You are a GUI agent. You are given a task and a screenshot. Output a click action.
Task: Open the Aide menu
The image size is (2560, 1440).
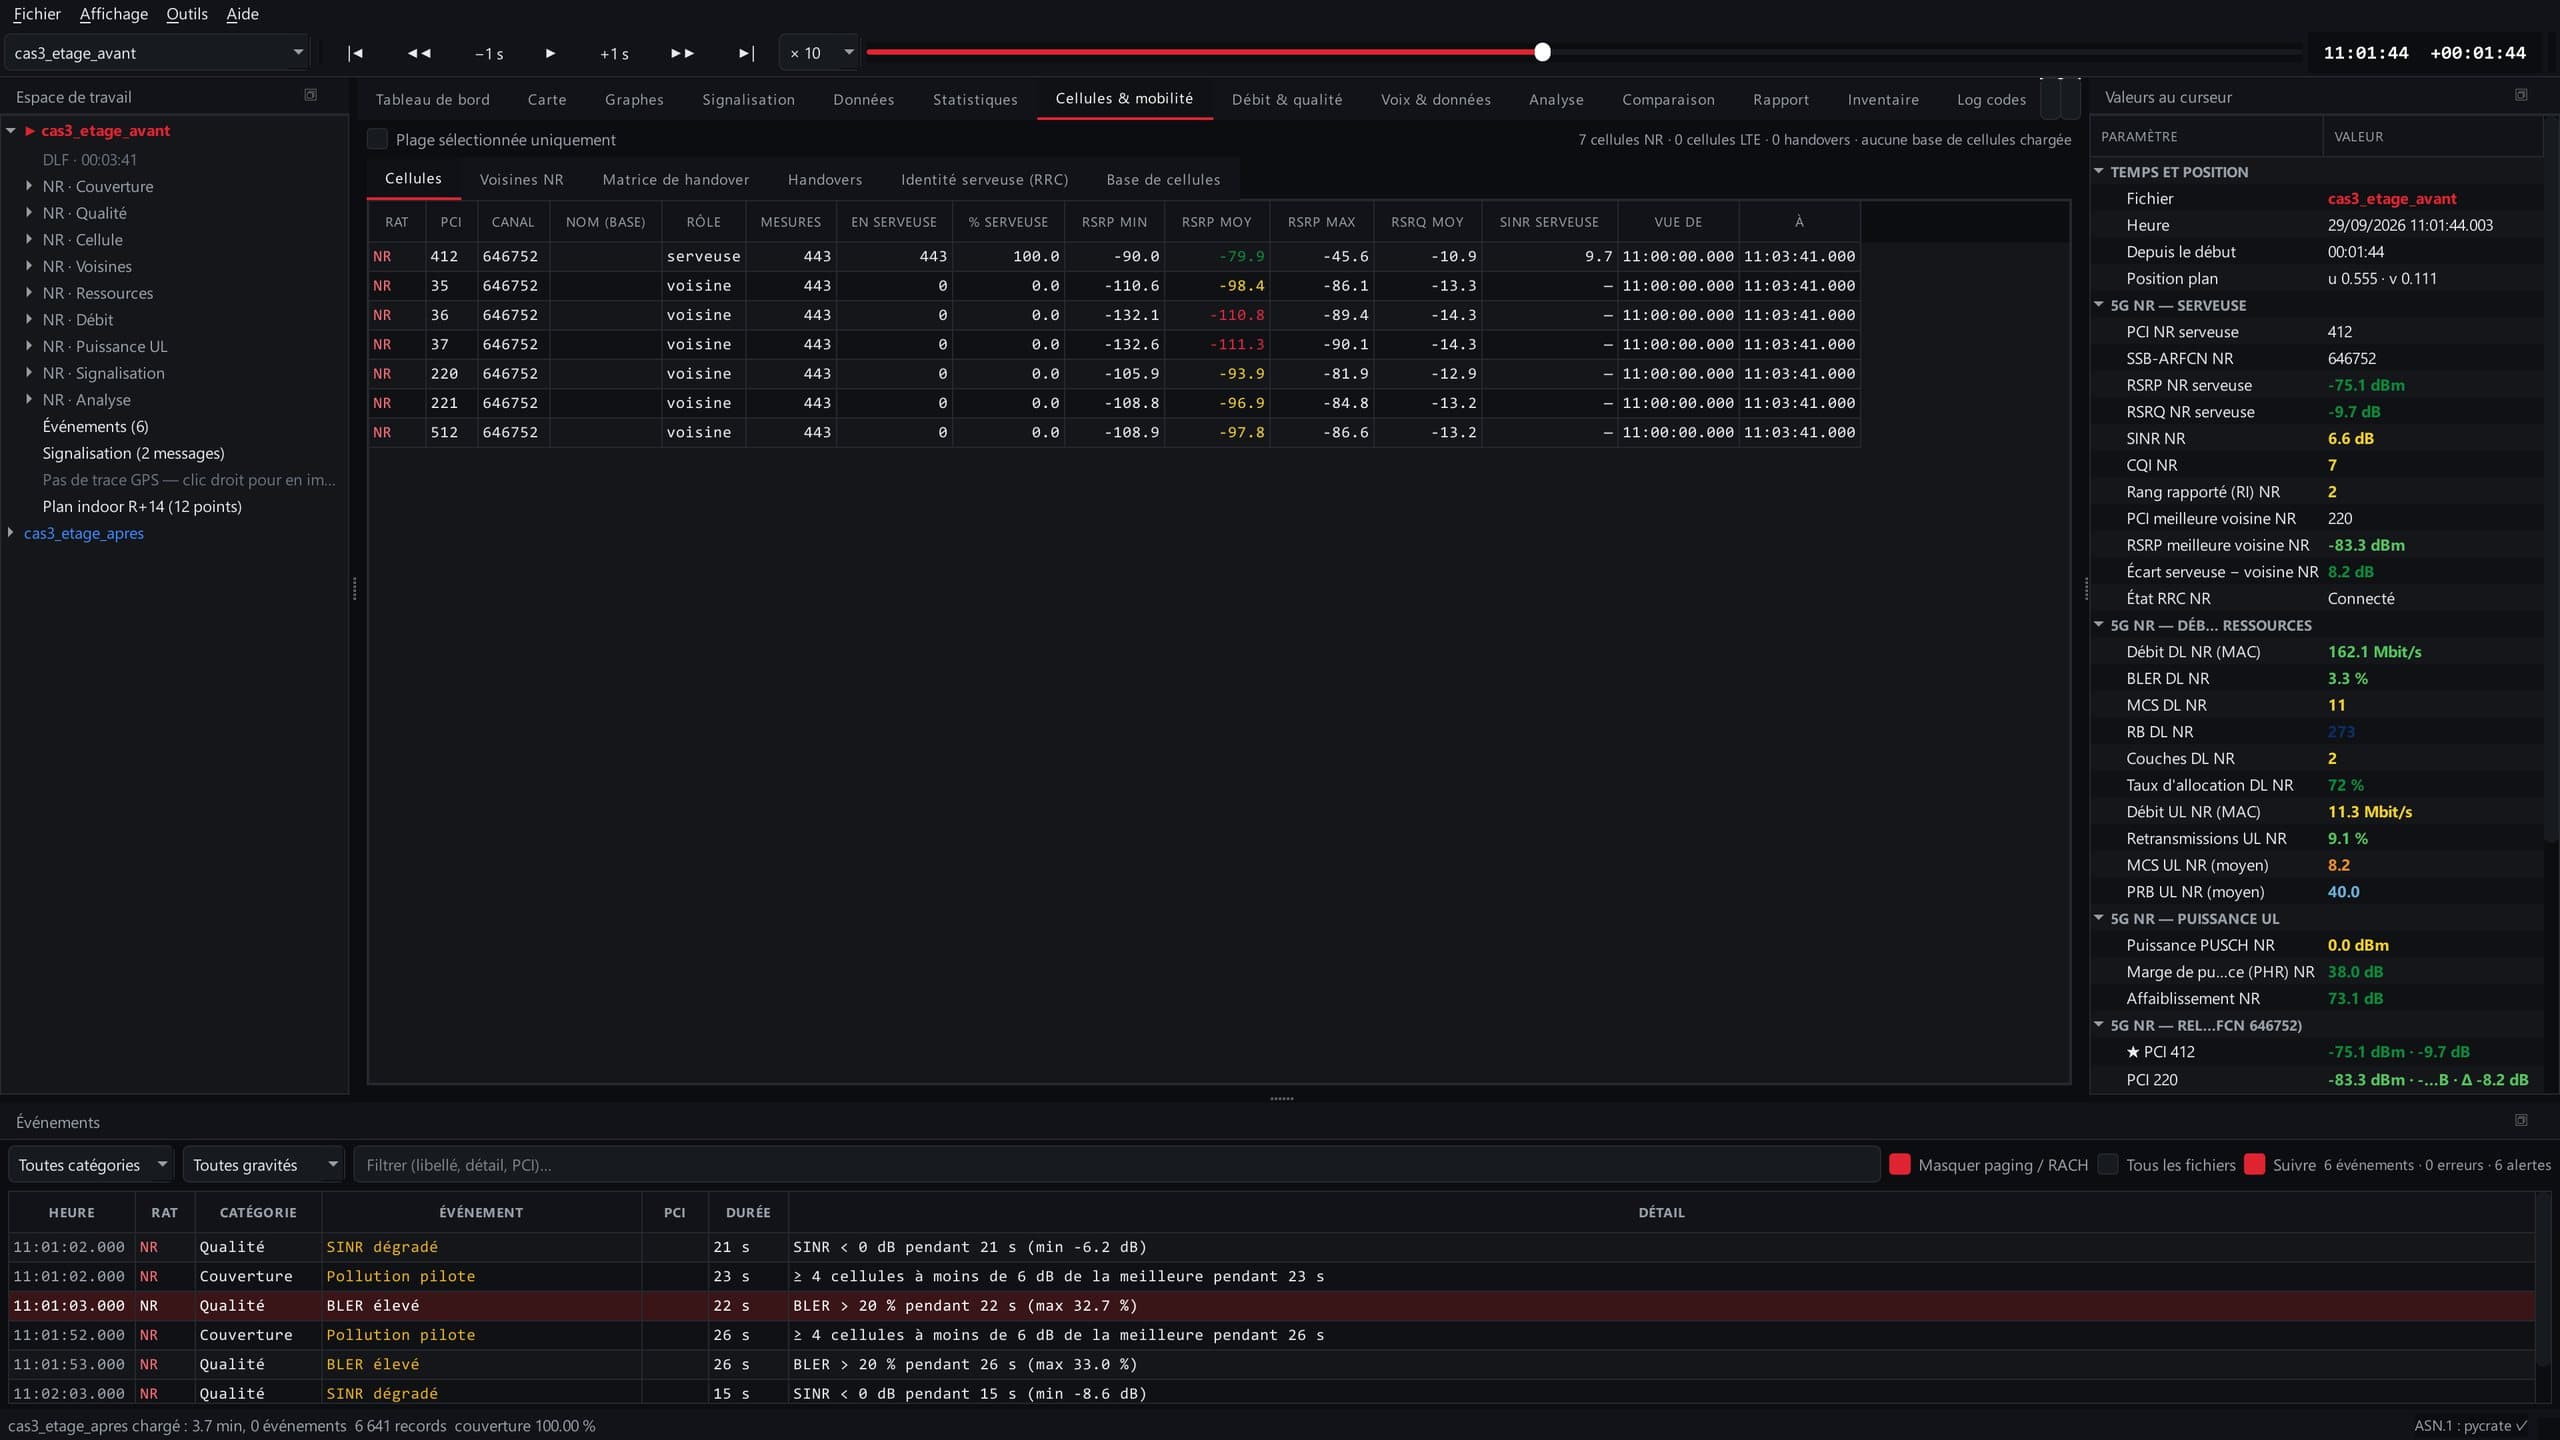(242, 14)
